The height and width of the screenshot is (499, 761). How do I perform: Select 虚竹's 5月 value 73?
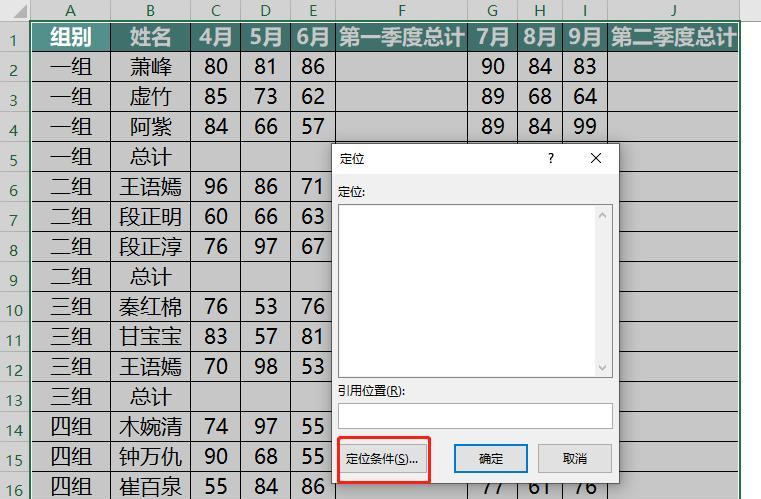(265, 97)
